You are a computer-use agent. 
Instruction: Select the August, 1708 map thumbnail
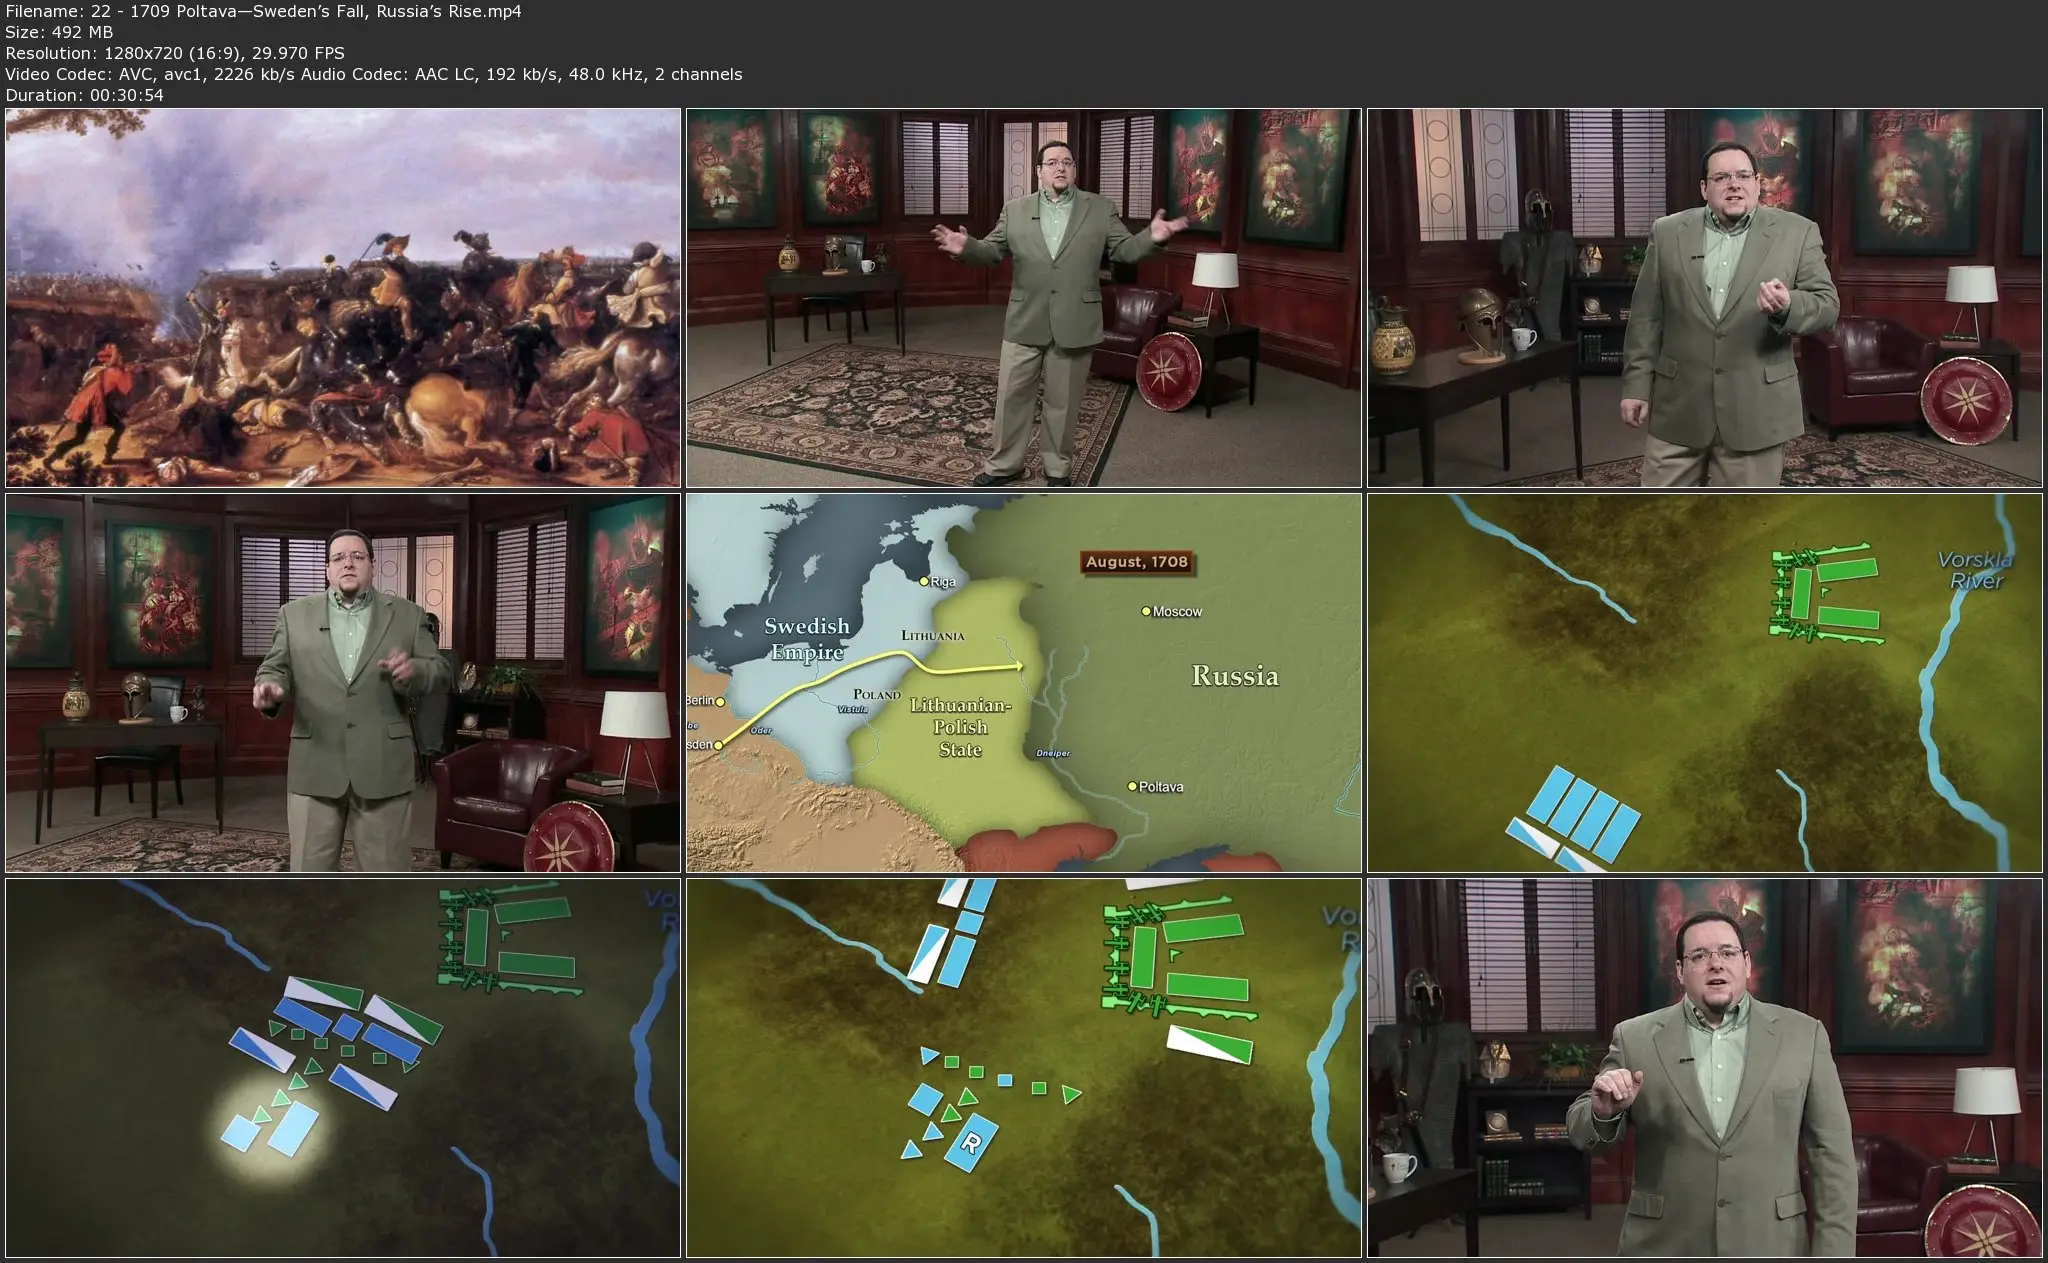pos(1024,683)
